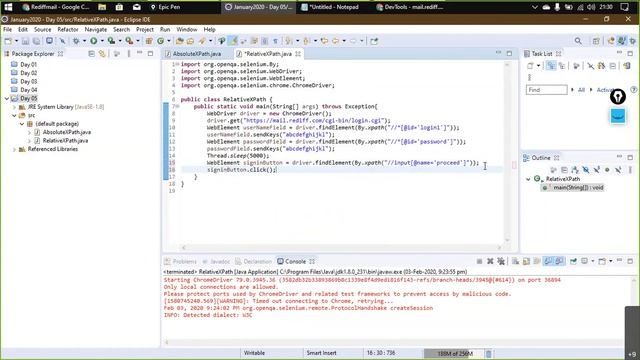The image size is (640, 360).
Task: Open the Source menu
Action: pyautogui.click(x=42, y=30)
